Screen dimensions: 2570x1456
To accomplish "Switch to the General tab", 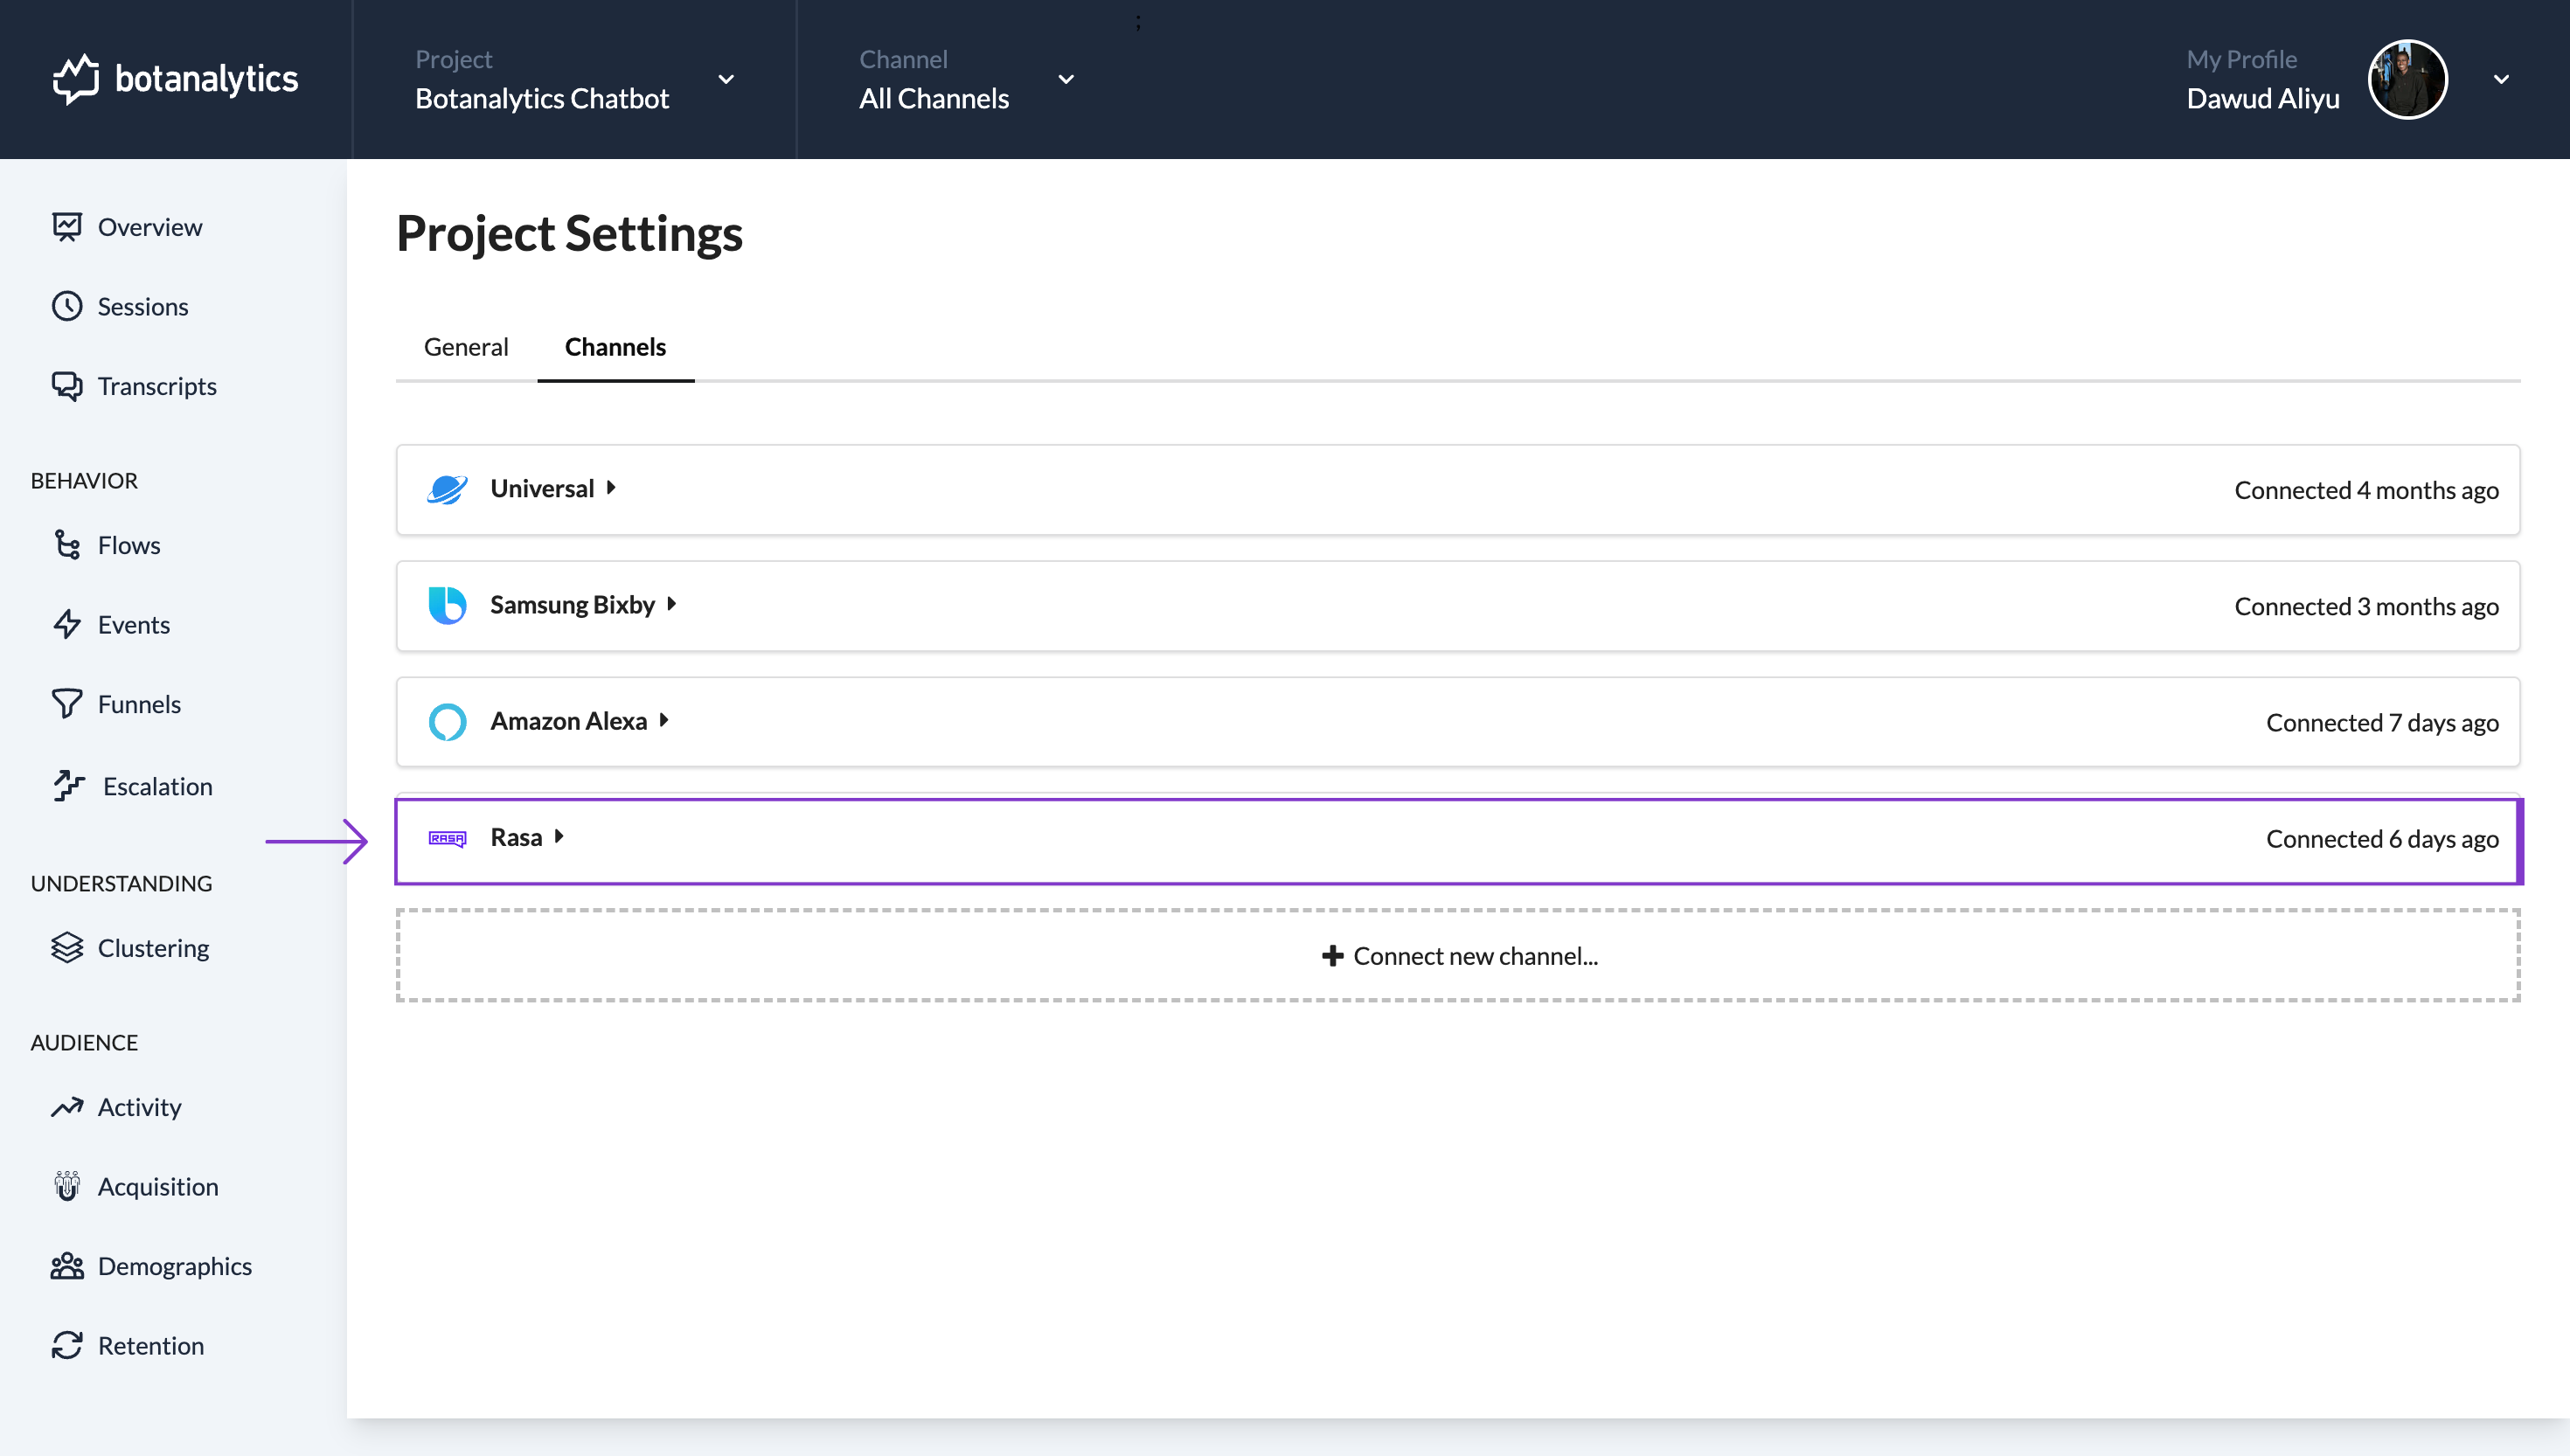I will pos(466,347).
